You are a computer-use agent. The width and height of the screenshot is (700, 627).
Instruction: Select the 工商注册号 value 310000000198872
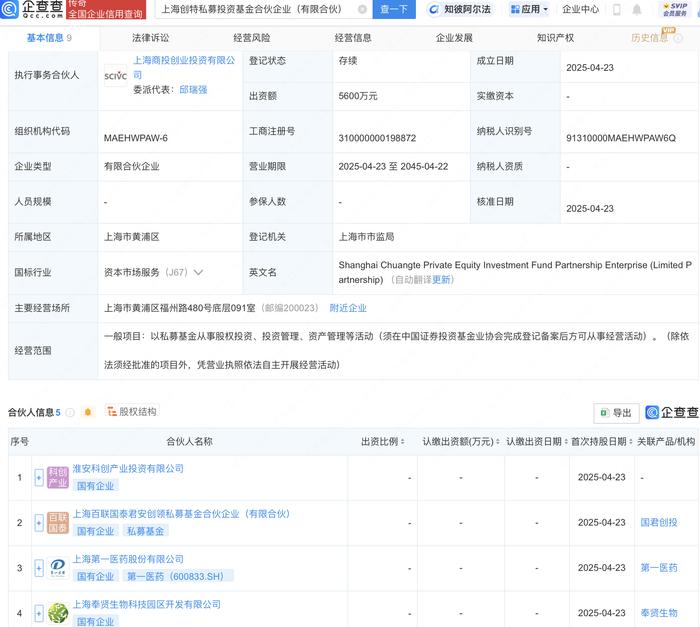[377, 138]
